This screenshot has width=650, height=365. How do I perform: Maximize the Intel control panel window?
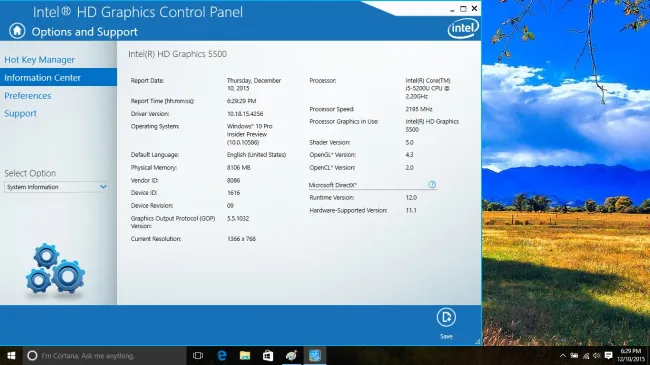pos(463,9)
